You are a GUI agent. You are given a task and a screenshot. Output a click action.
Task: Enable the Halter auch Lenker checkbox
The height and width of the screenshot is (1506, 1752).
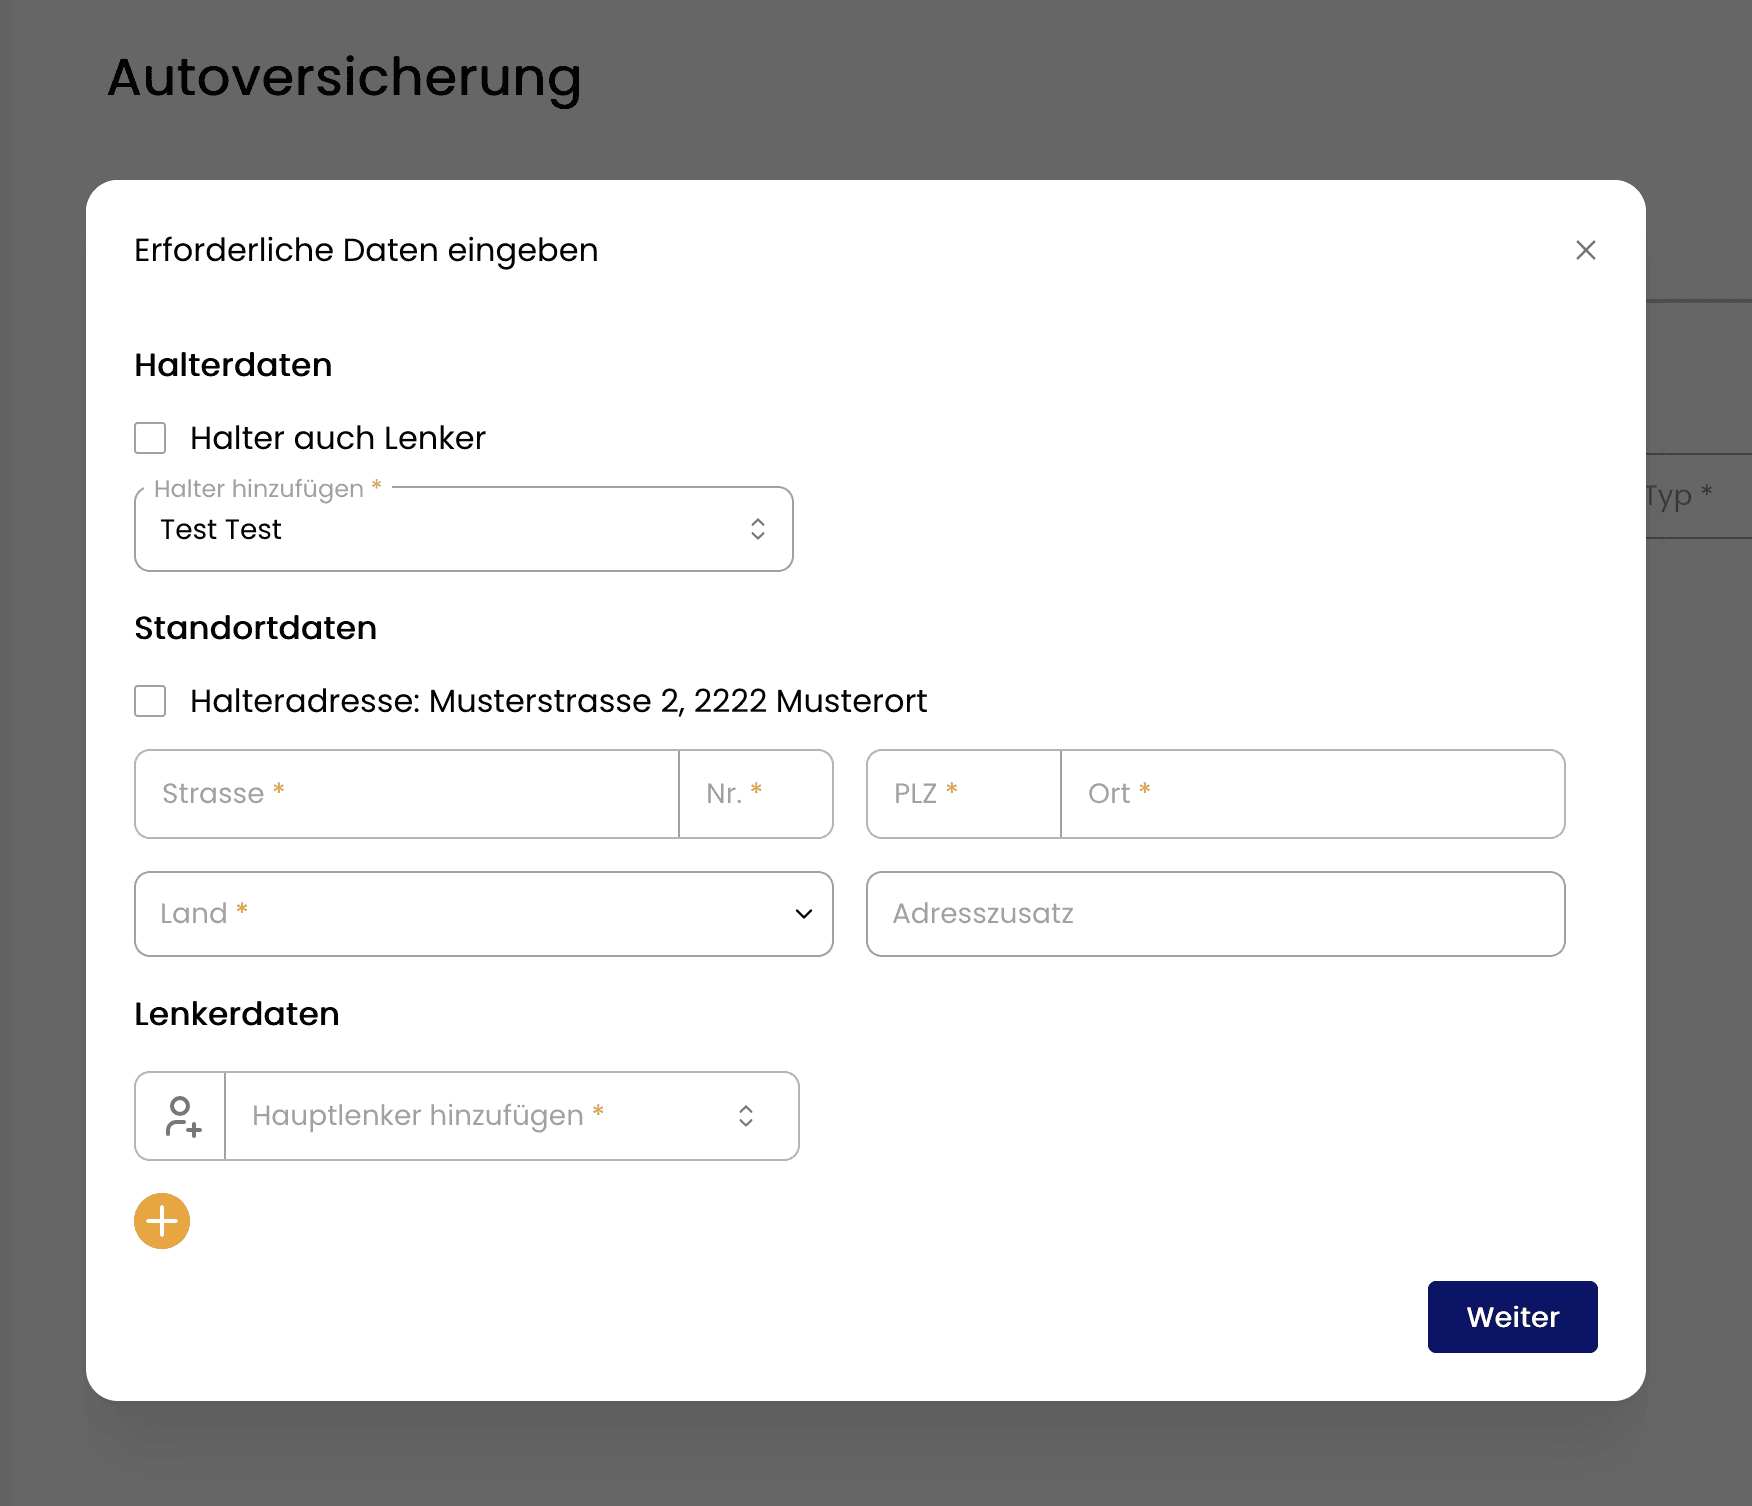(150, 438)
